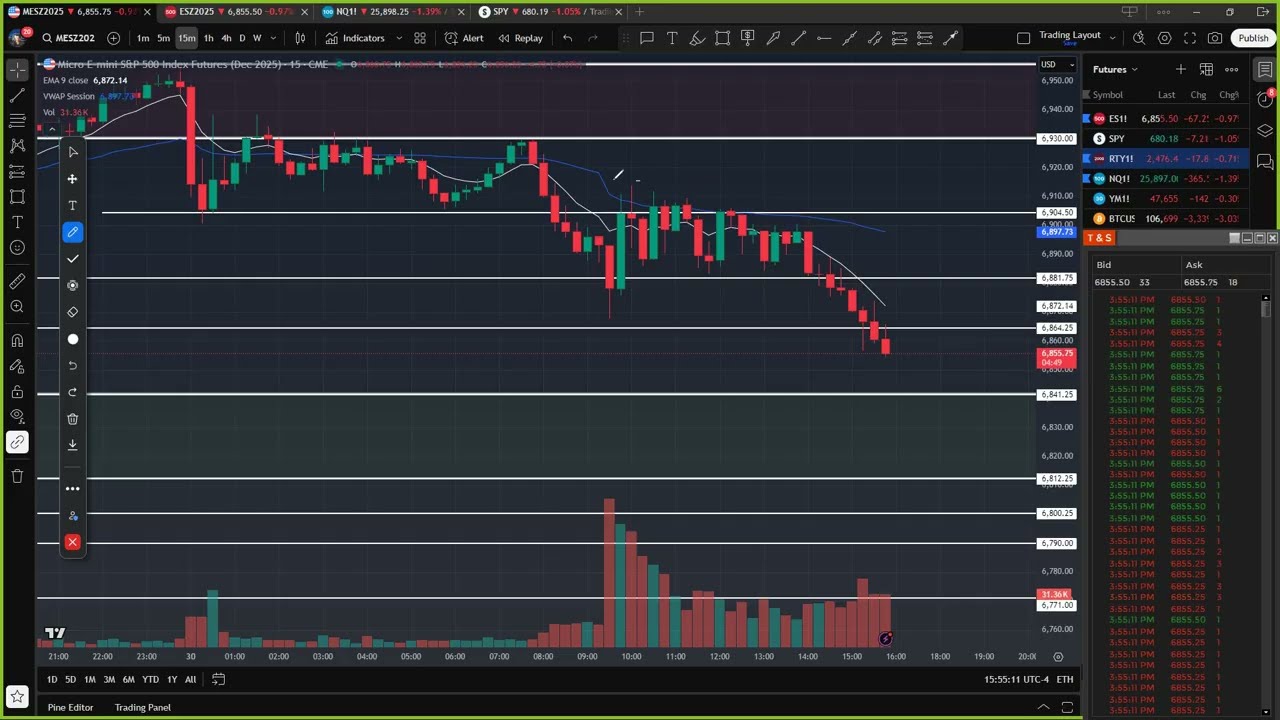Toggle hide all drawings eye icon
1280x720 pixels.
pos(17,416)
